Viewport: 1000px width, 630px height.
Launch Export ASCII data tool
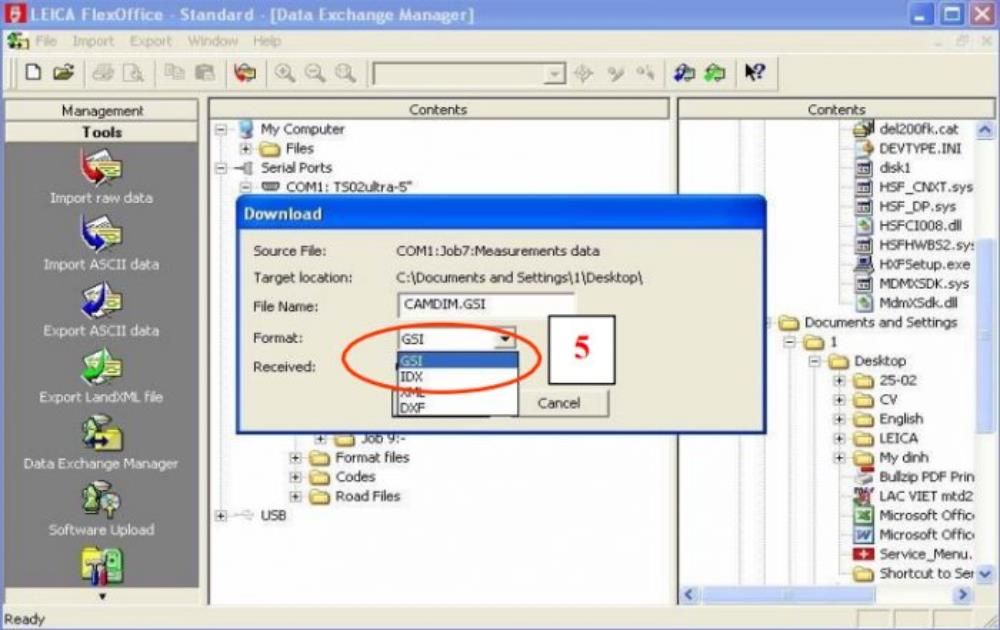coord(101,302)
